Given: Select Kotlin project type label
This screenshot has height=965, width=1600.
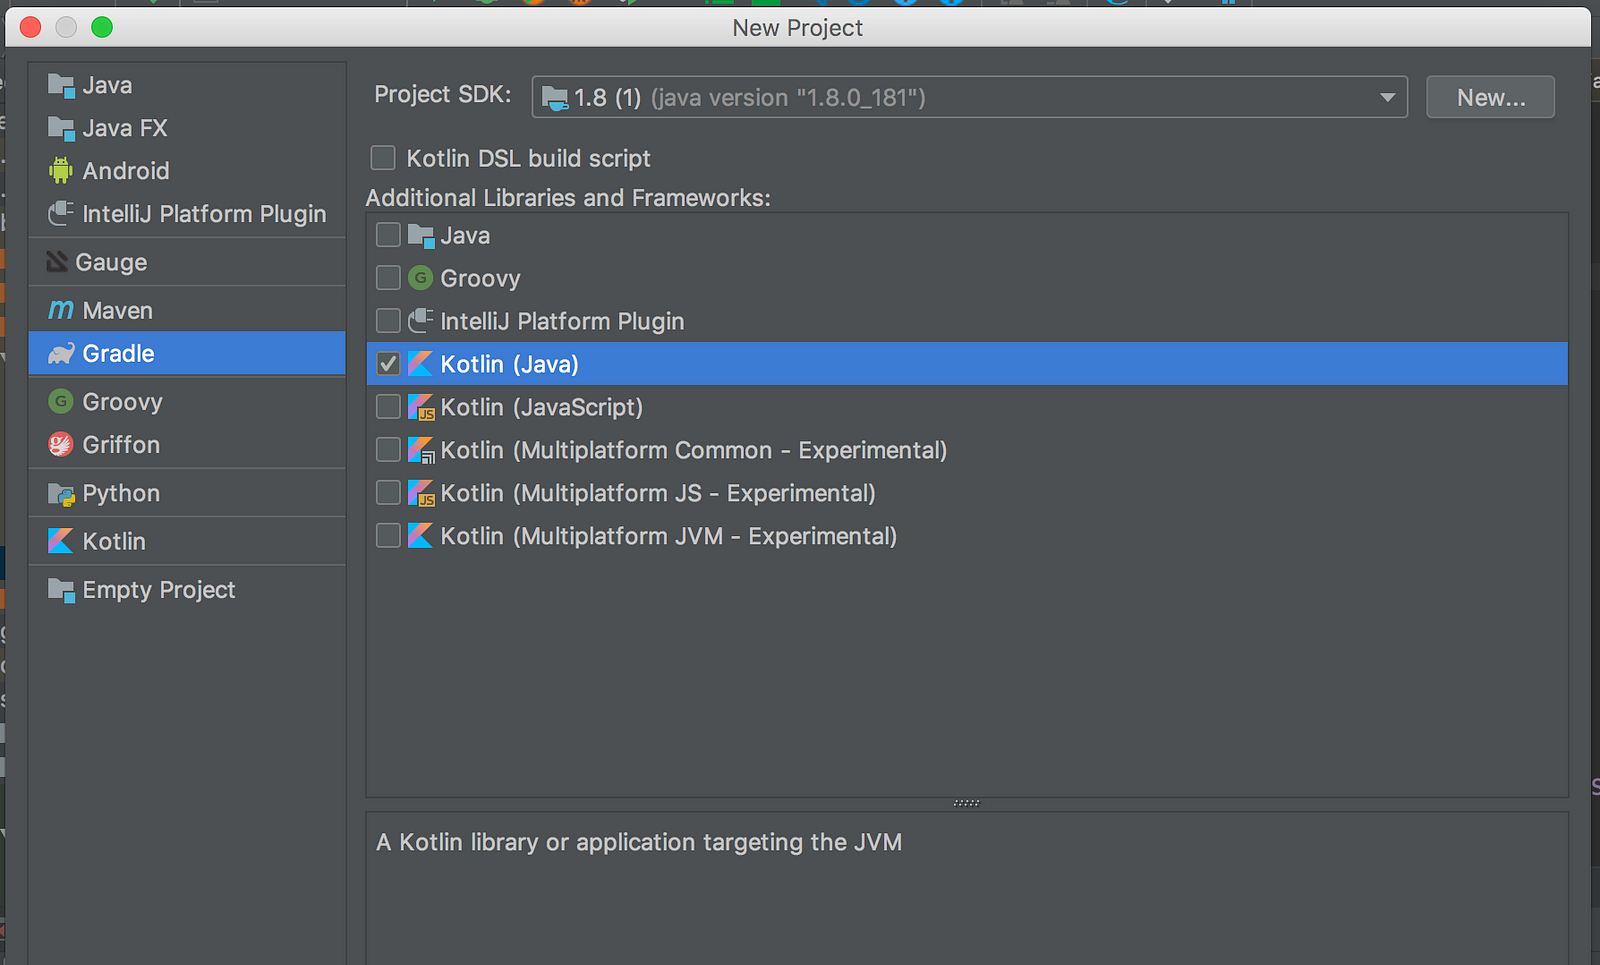Looking at the screenshot, I should (x=114, y=542).
